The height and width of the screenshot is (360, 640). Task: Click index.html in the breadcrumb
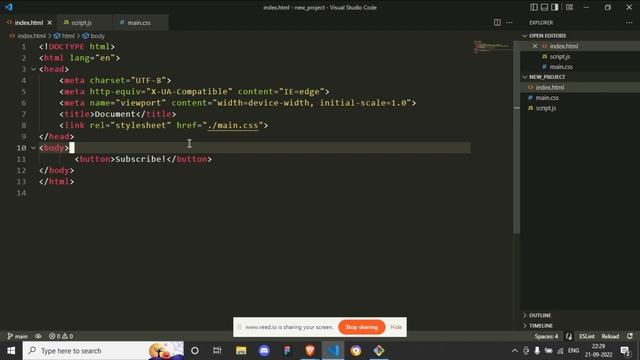pyautogui.click(x=31, y=36)
